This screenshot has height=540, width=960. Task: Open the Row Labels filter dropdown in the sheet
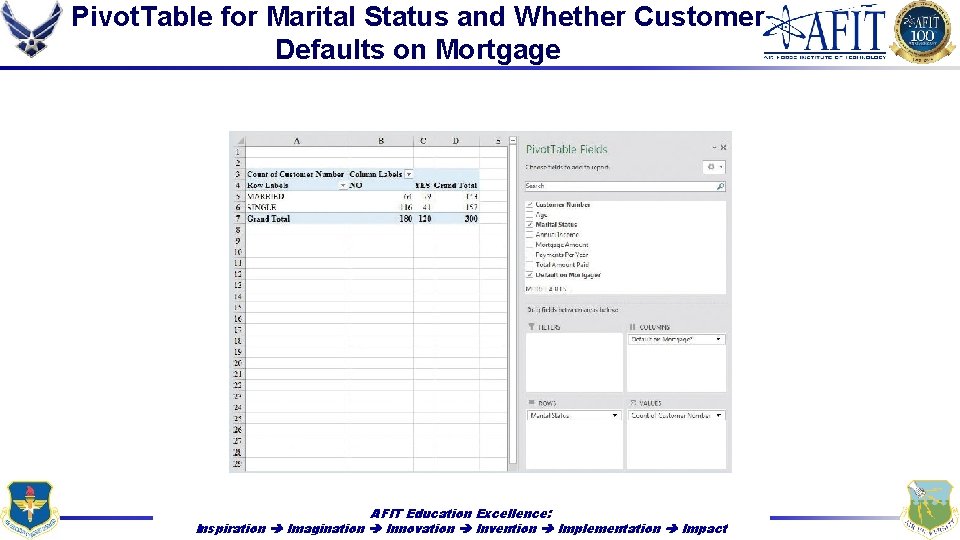tap(343, 186)
